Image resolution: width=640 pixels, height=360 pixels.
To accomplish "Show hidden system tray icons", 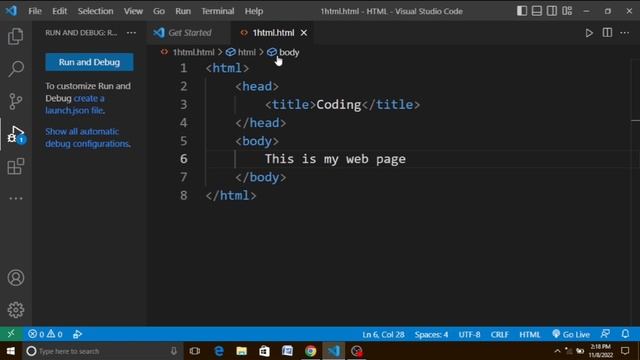I will click(x=557, y=351).
